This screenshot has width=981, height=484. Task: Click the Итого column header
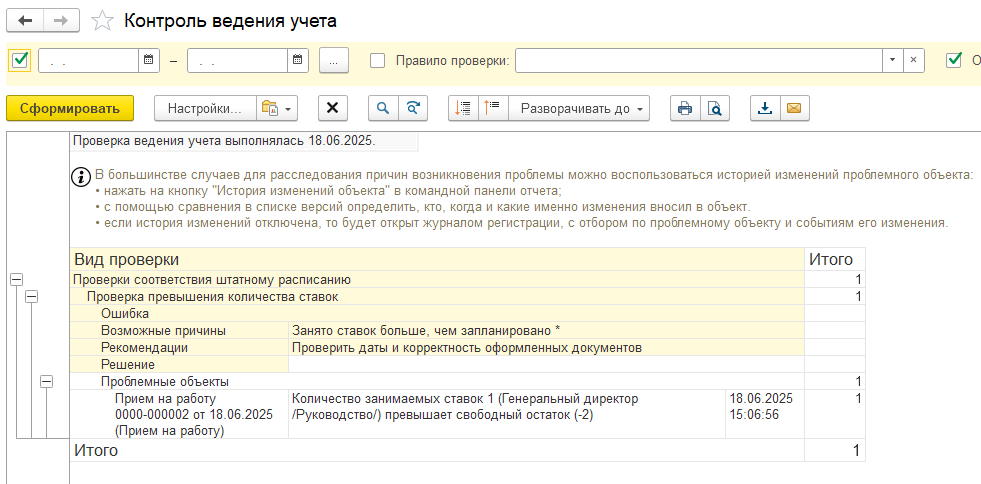click(x=835, y=259)
